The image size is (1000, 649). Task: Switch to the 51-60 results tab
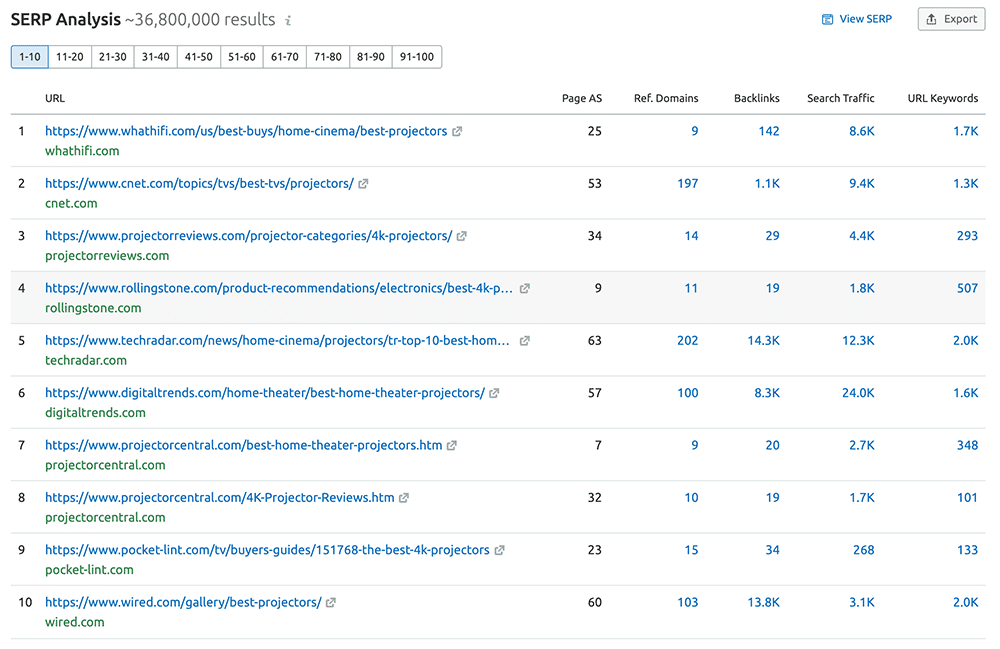(242, 57)
